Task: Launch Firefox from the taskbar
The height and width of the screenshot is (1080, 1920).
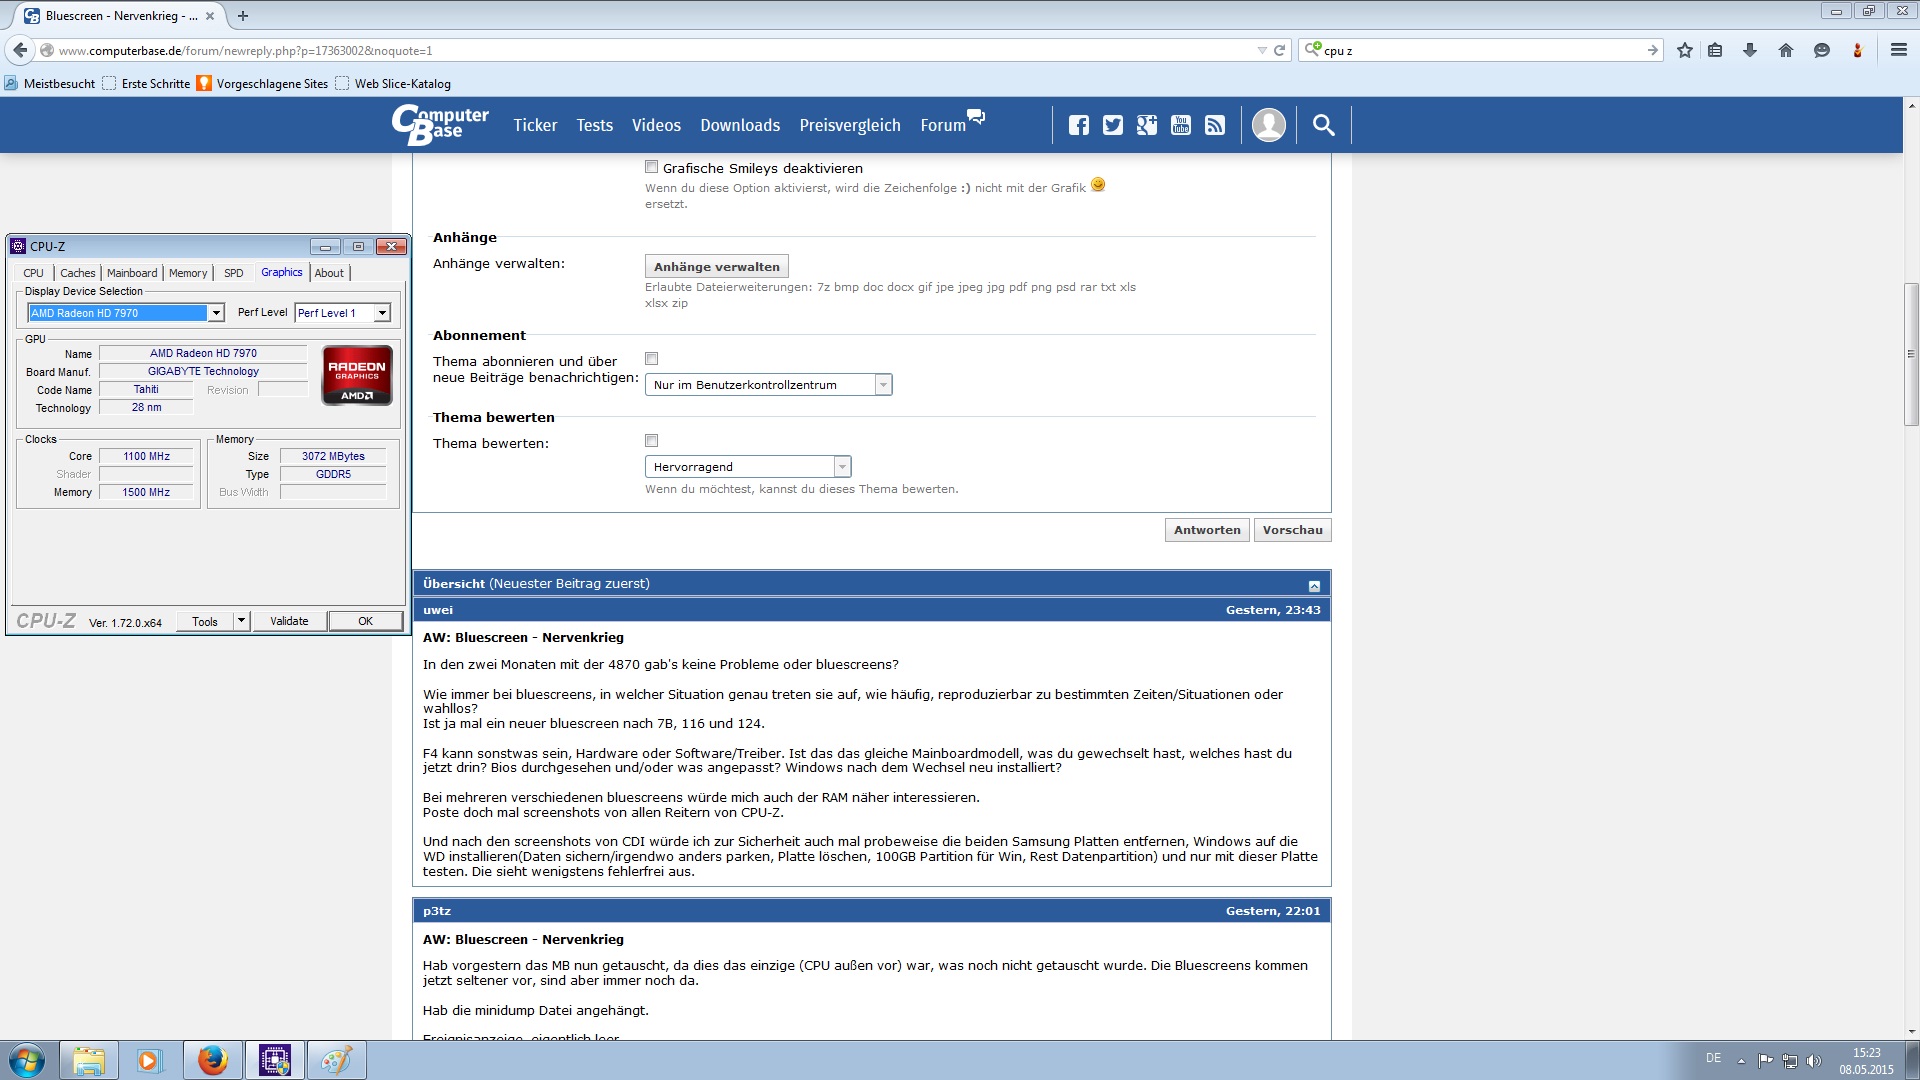Action: coord(212,1060)
